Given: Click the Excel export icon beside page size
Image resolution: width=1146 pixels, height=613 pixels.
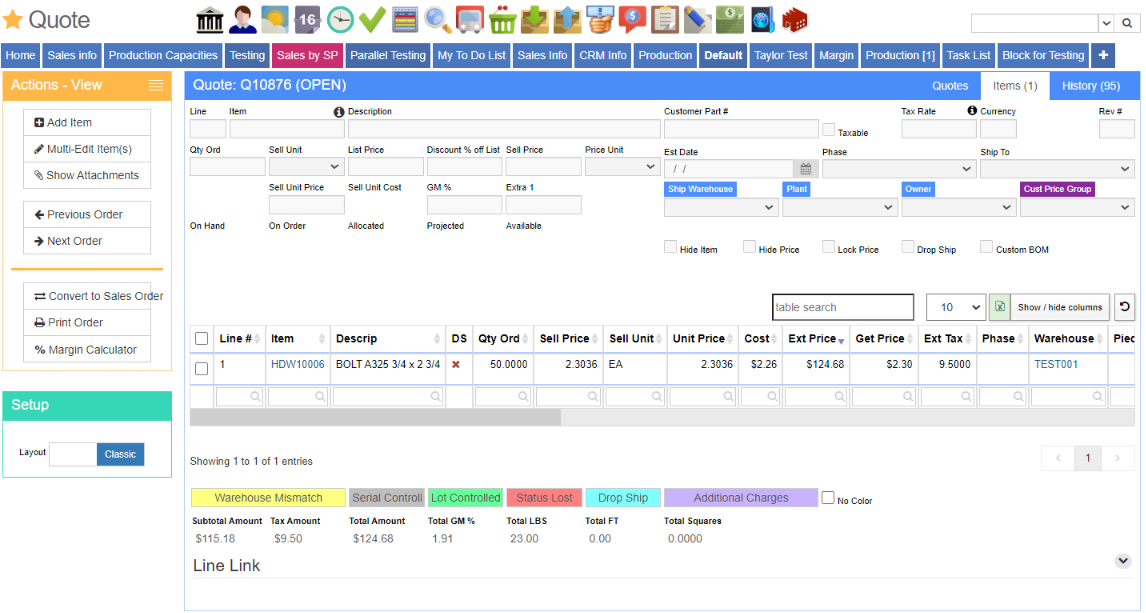Looking at the screenshot, I should click(x=999, y=307).
